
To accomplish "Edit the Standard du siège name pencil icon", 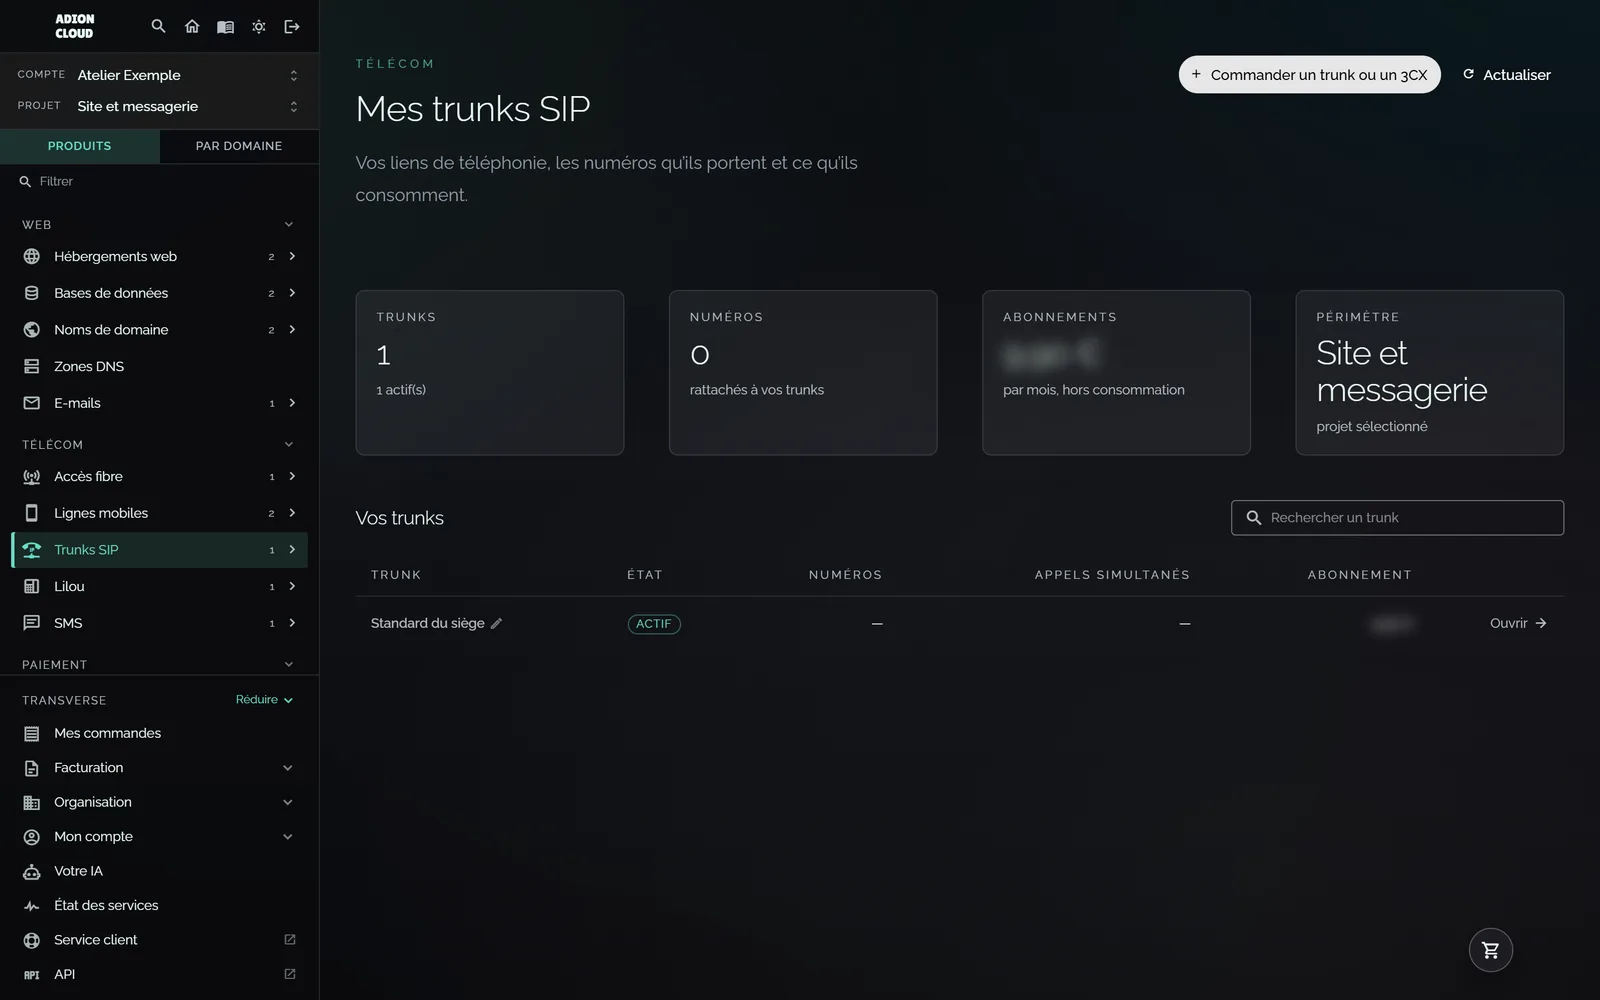I will coord(496,623).
